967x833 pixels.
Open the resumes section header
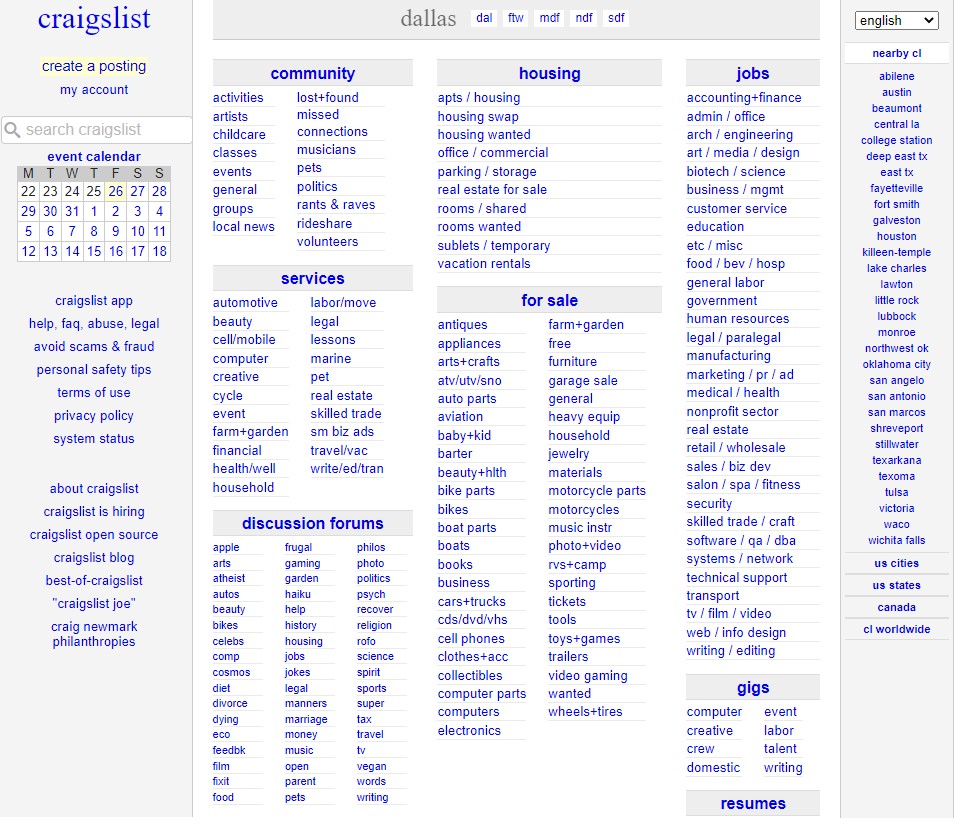752,803
